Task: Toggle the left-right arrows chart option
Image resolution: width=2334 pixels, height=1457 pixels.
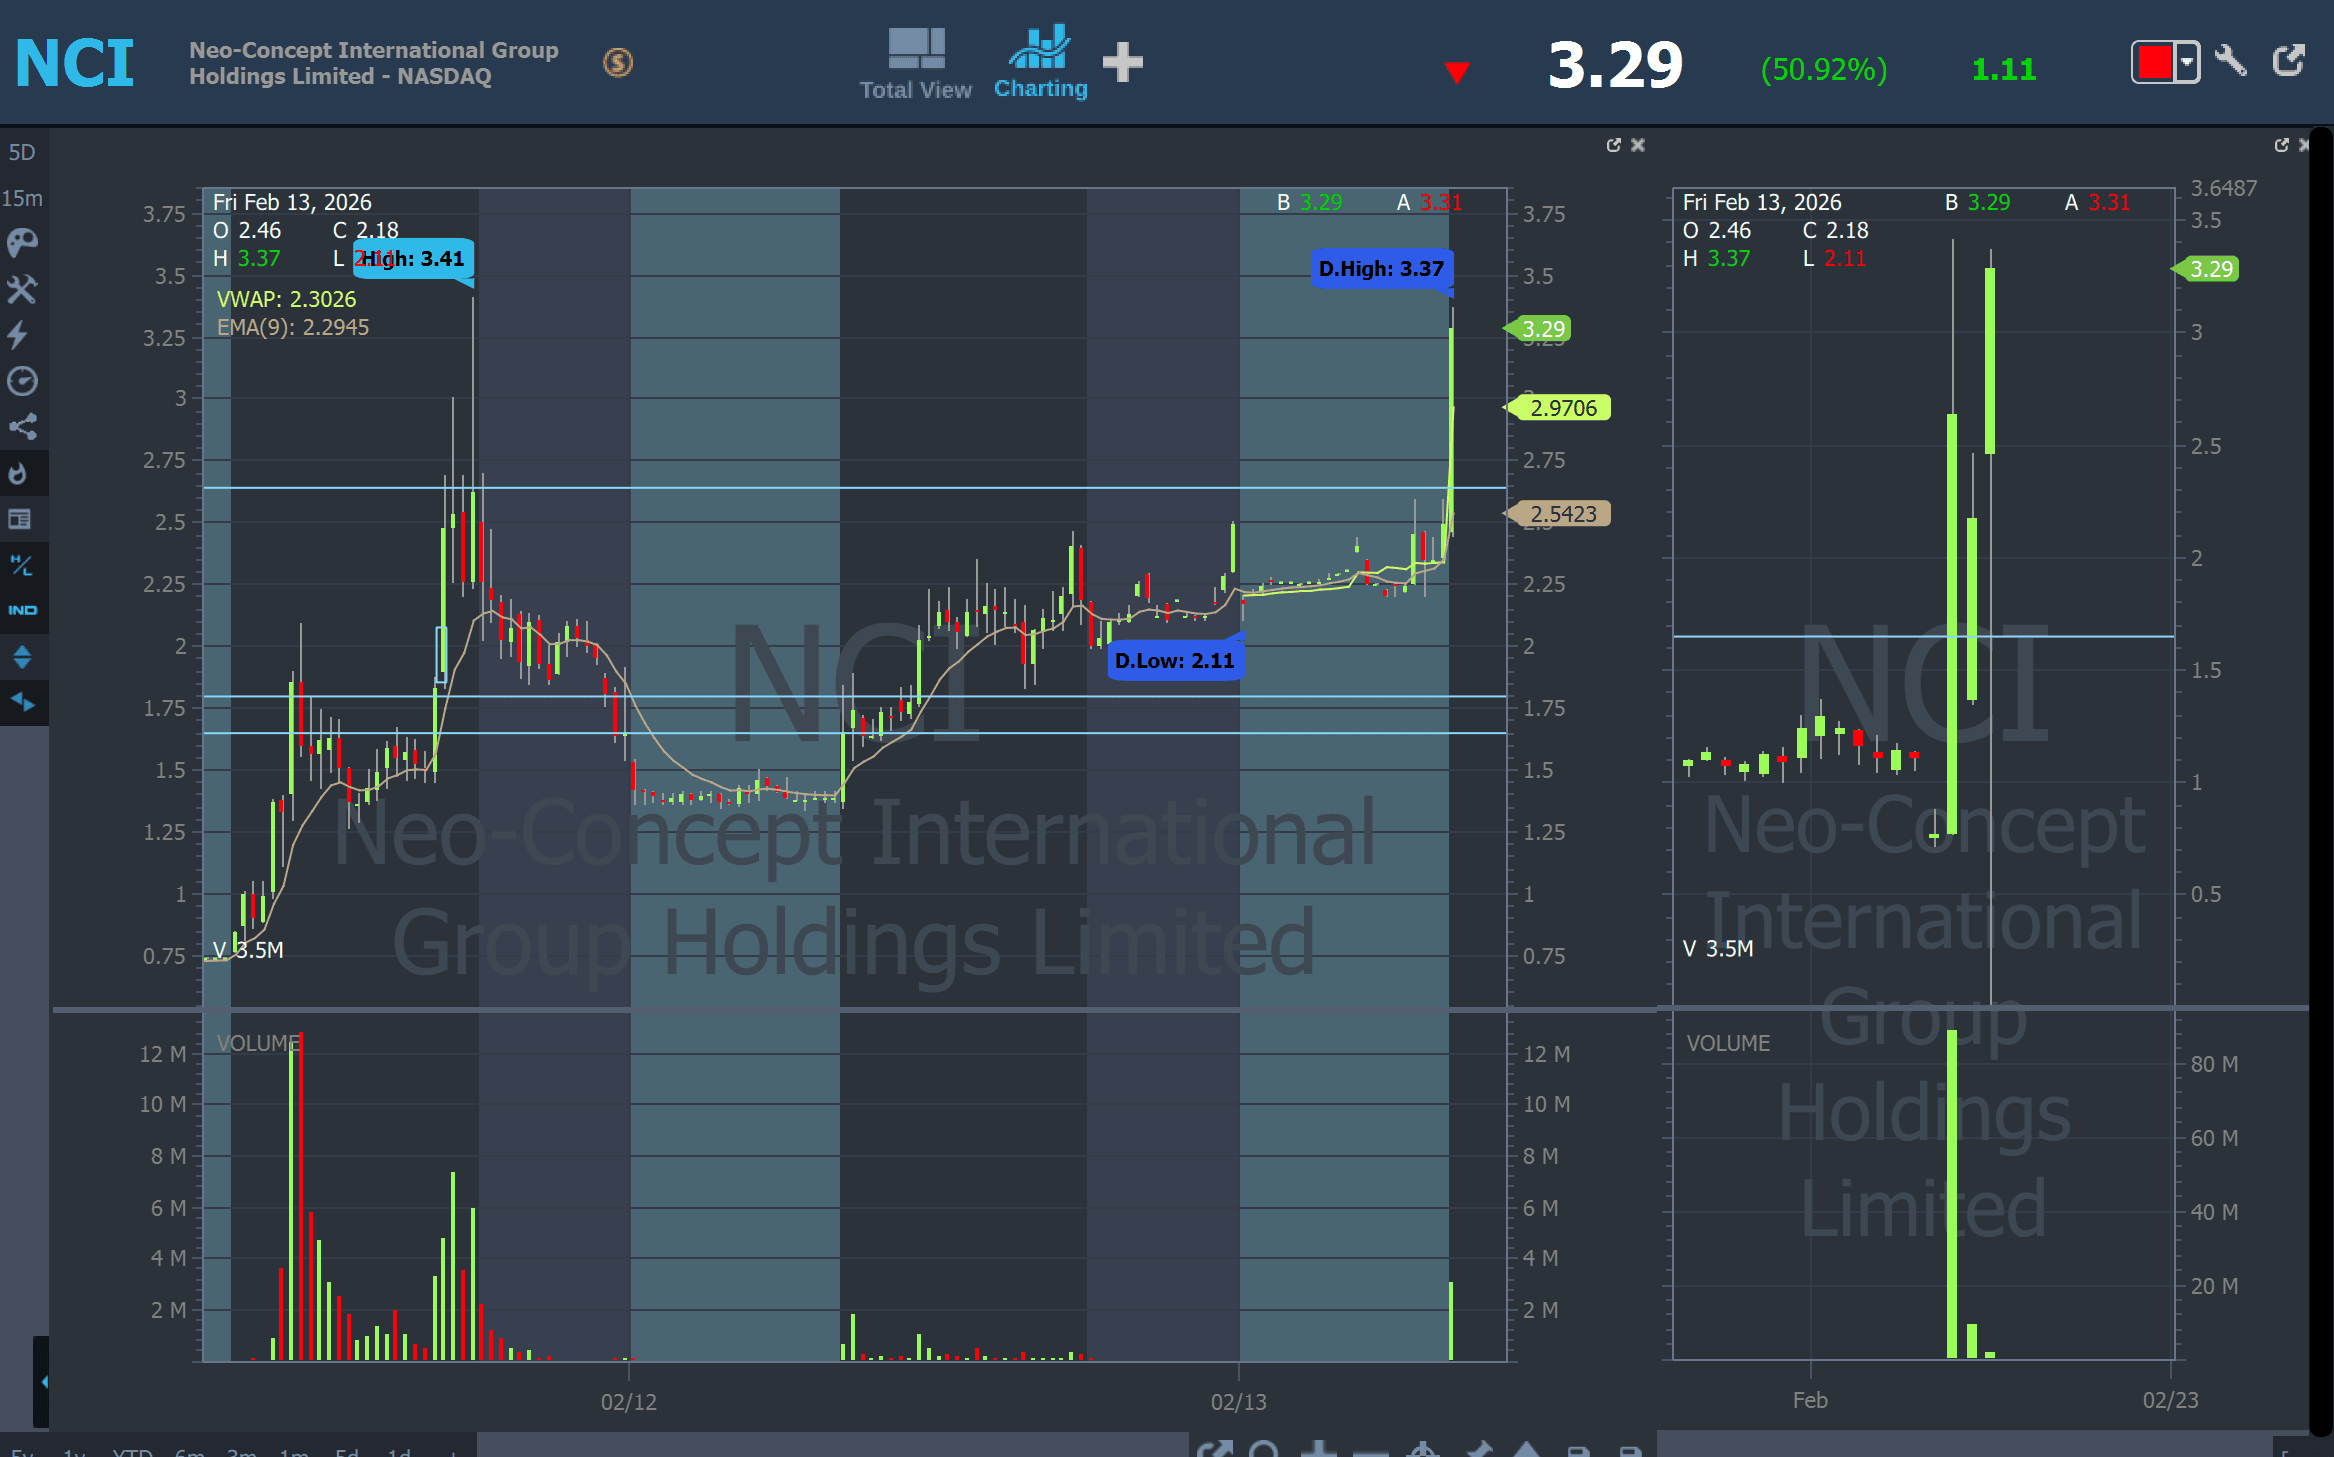Action: [x=22, y=702]
